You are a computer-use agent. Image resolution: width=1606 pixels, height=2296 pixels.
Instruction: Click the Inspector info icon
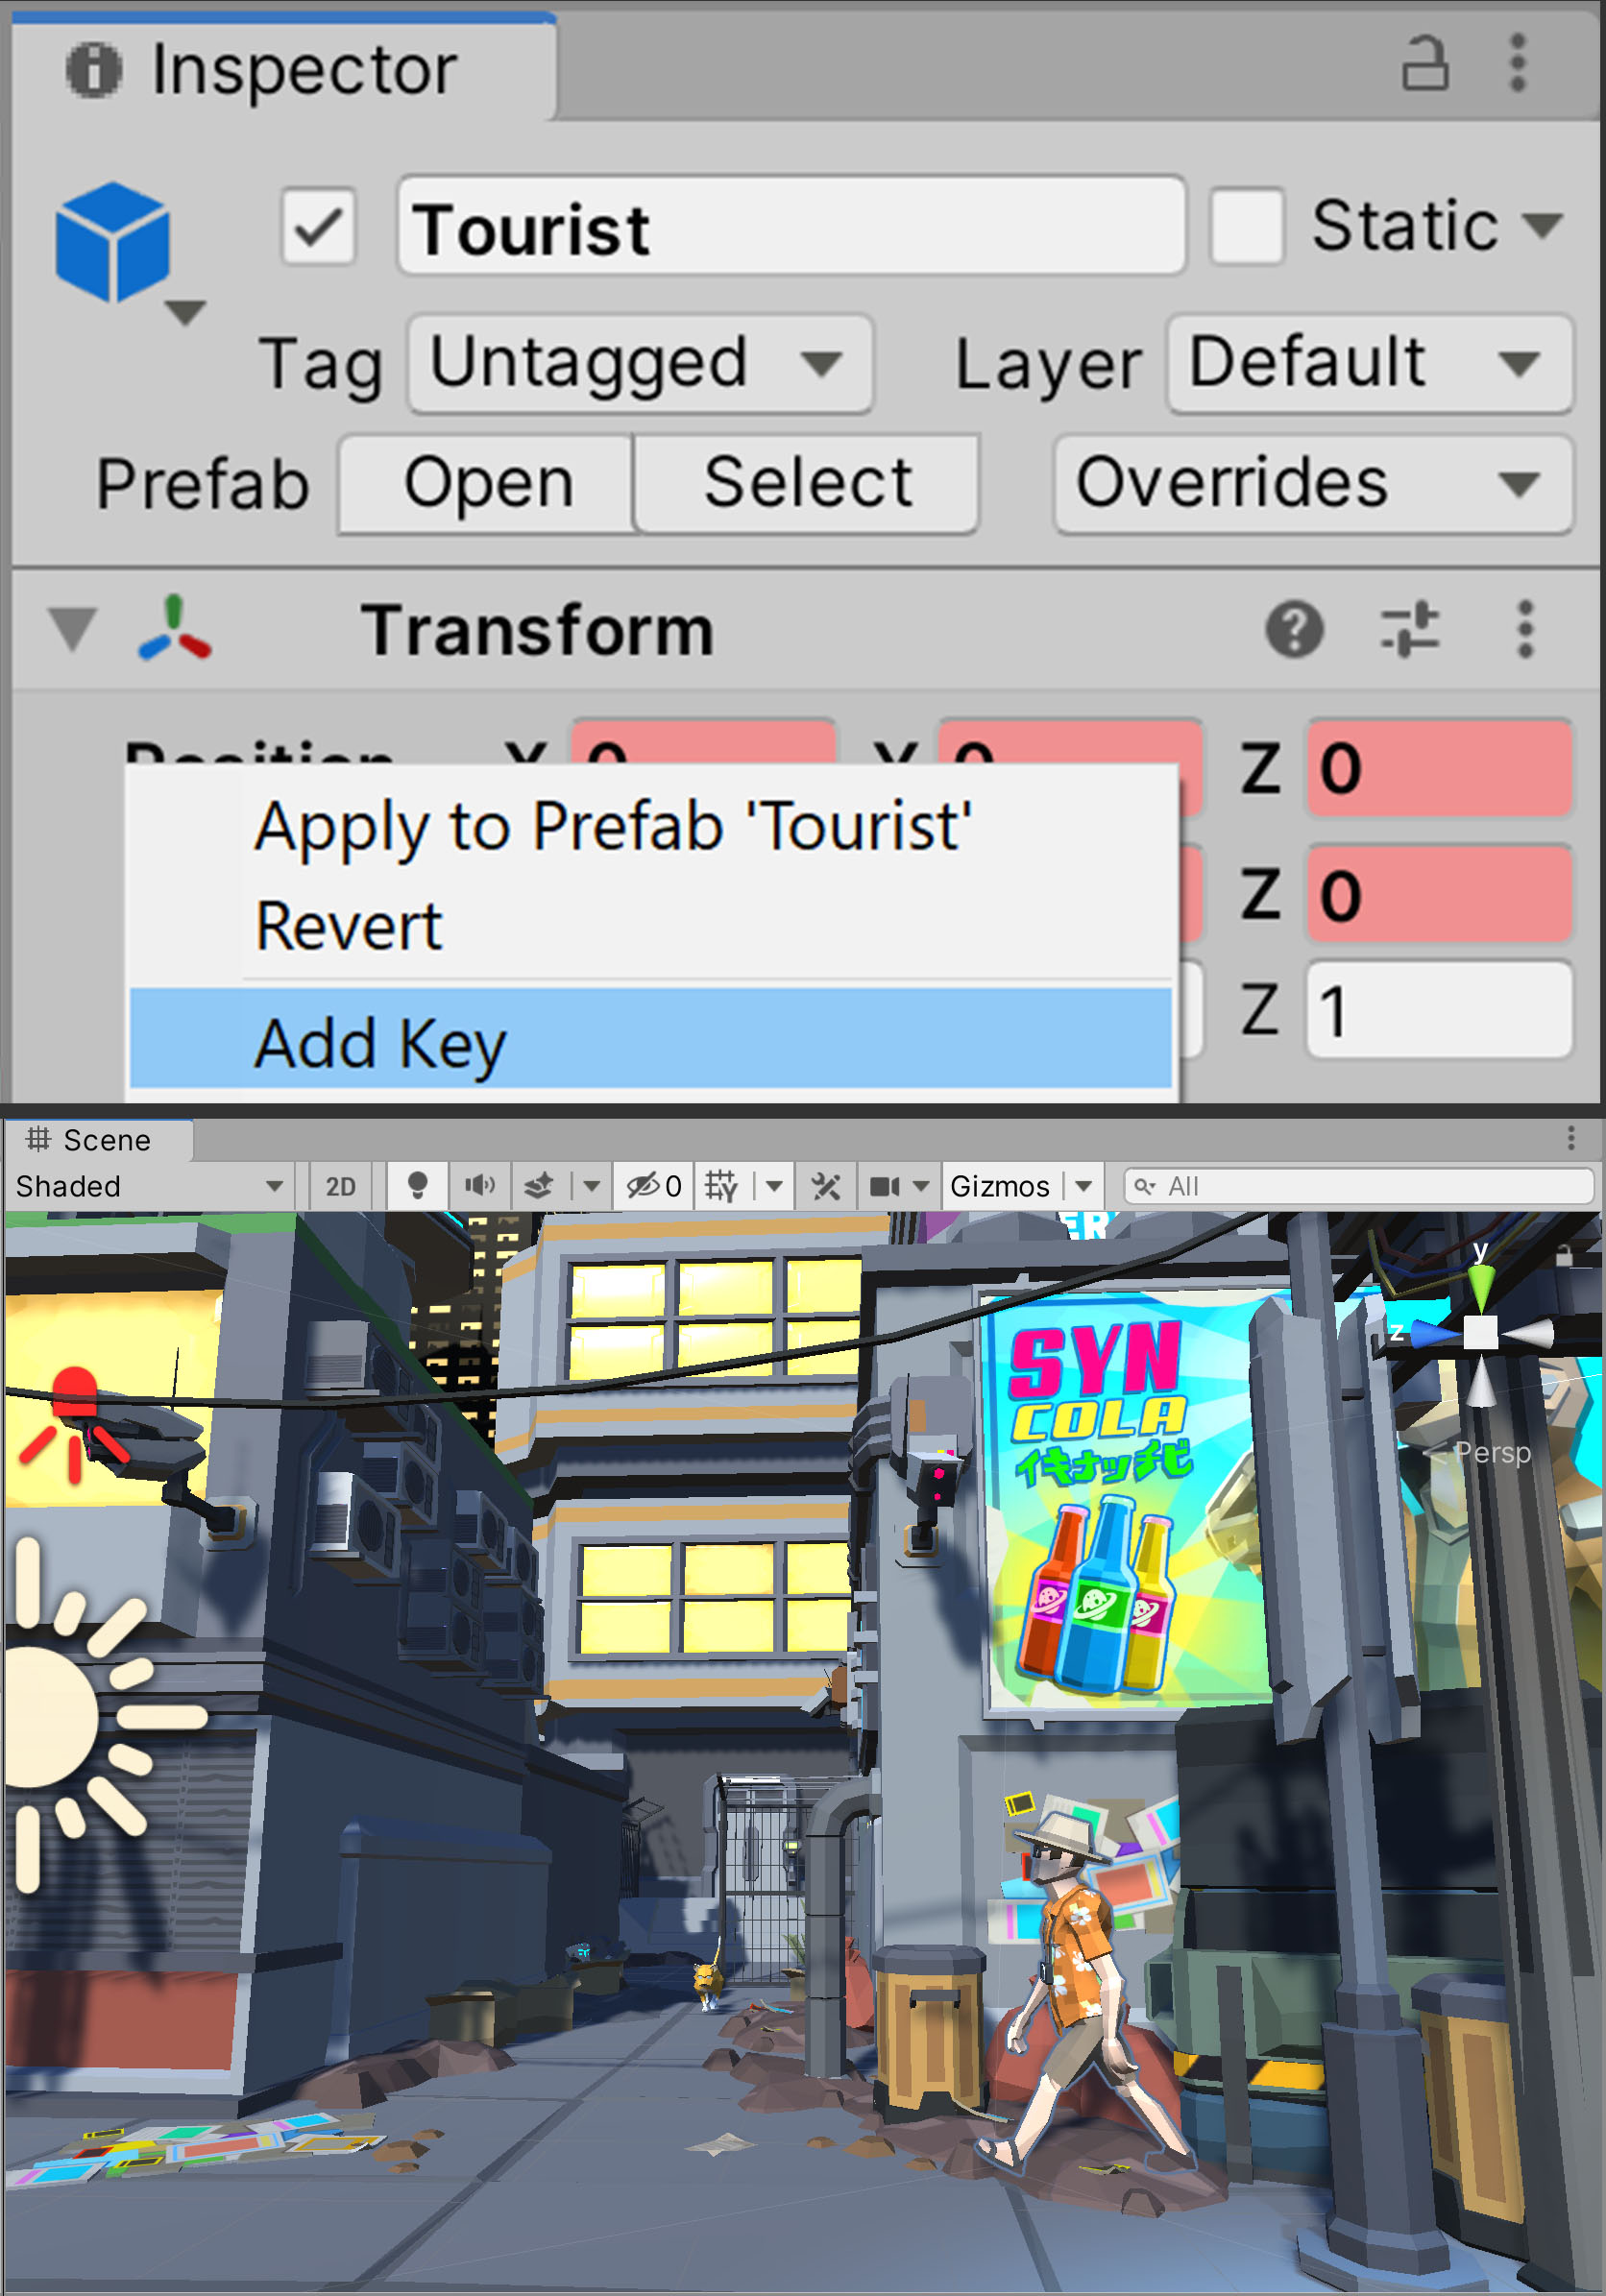tap(94, 69)
